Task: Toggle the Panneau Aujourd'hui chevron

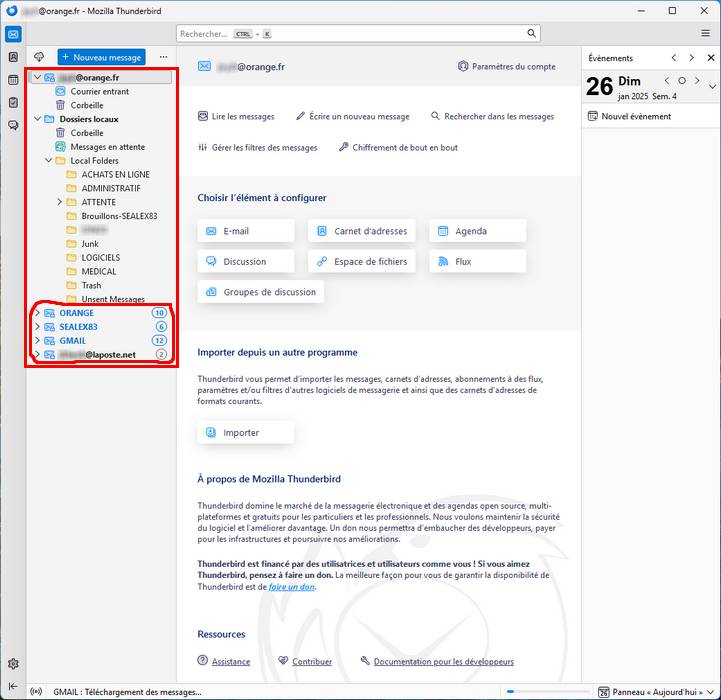Action: [710, 692]
